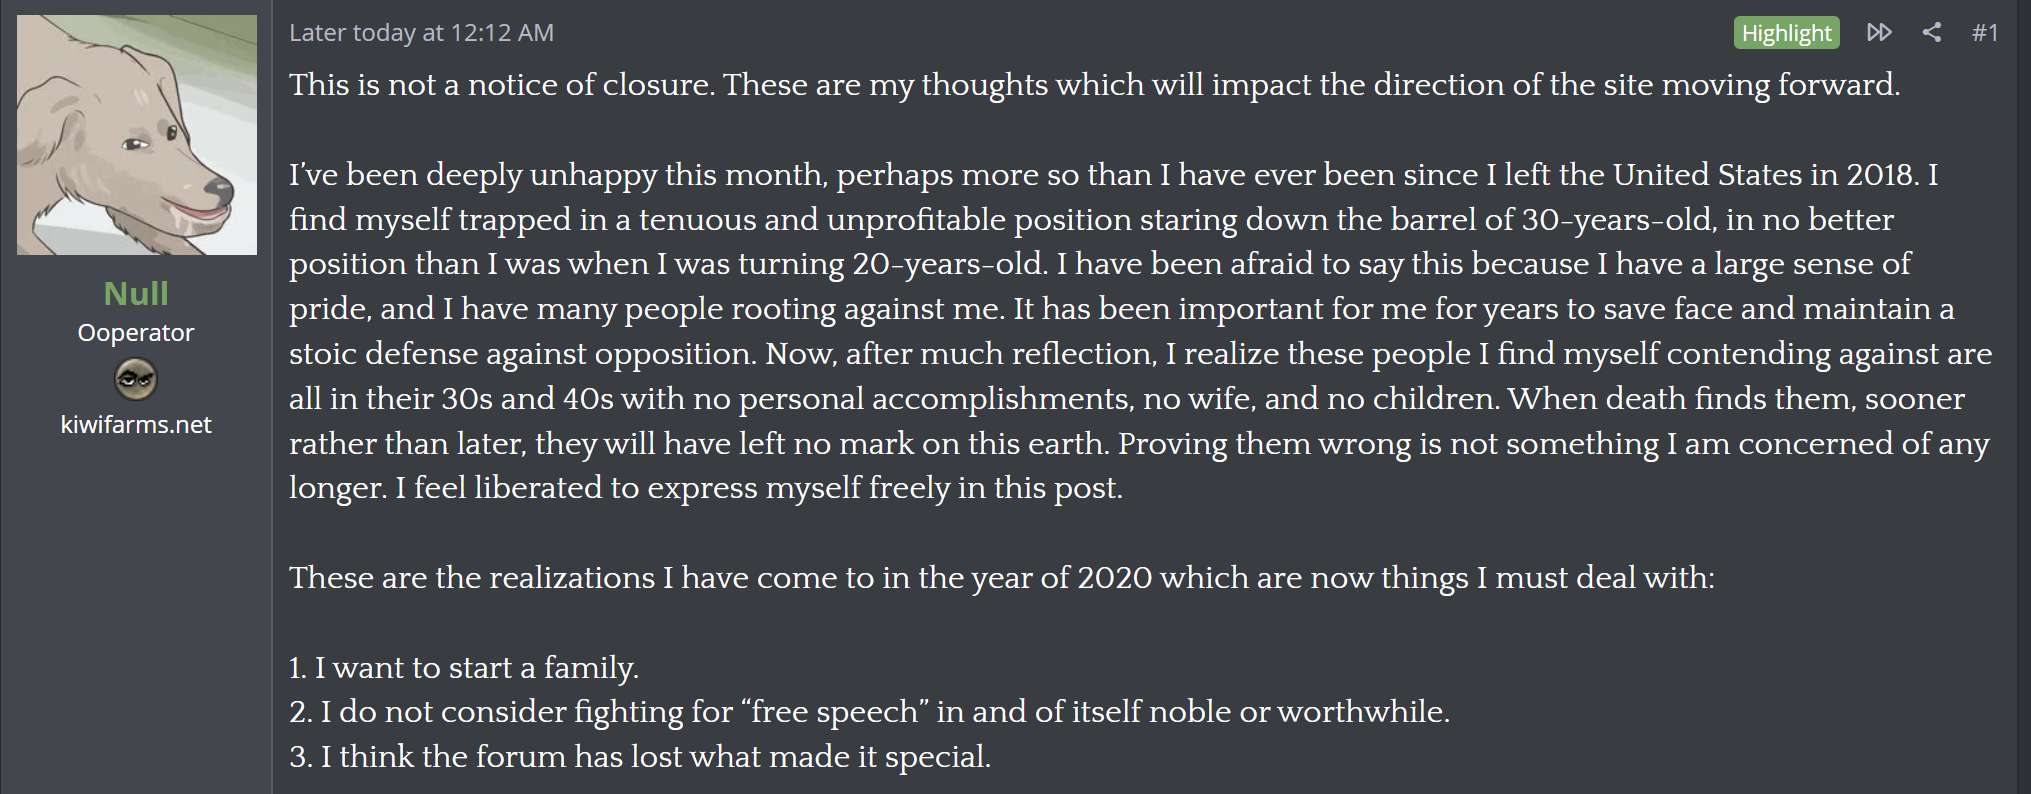Click the 'Later today at 12:12 AM' timestamp
The height and width of the screenshot is (794, 2031).
coord(421,33)
